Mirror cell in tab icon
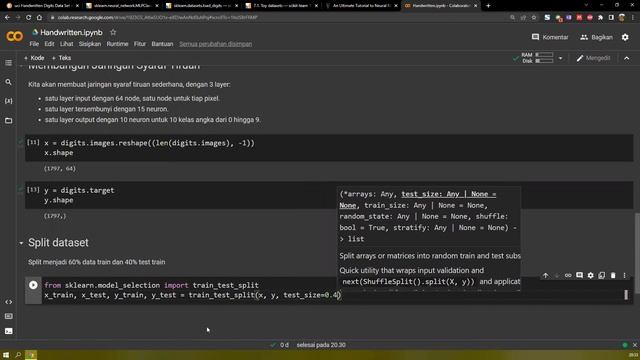This screenshot has height=360, width=640. pos(602,276)
